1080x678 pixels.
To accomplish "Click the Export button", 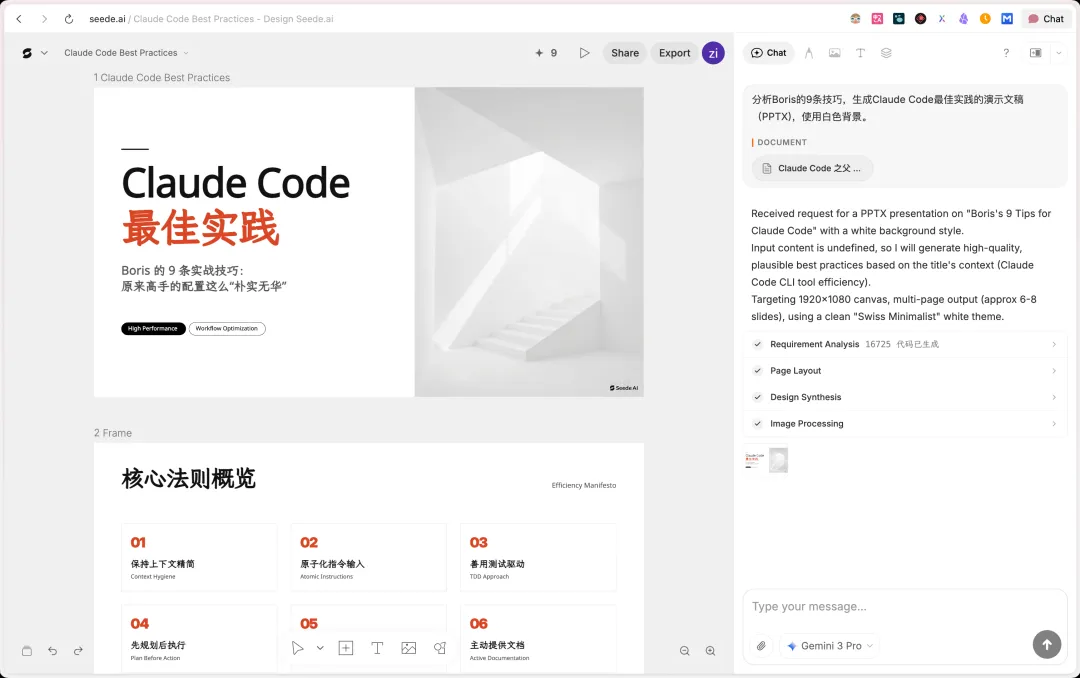I will click(x=674, y=53).
